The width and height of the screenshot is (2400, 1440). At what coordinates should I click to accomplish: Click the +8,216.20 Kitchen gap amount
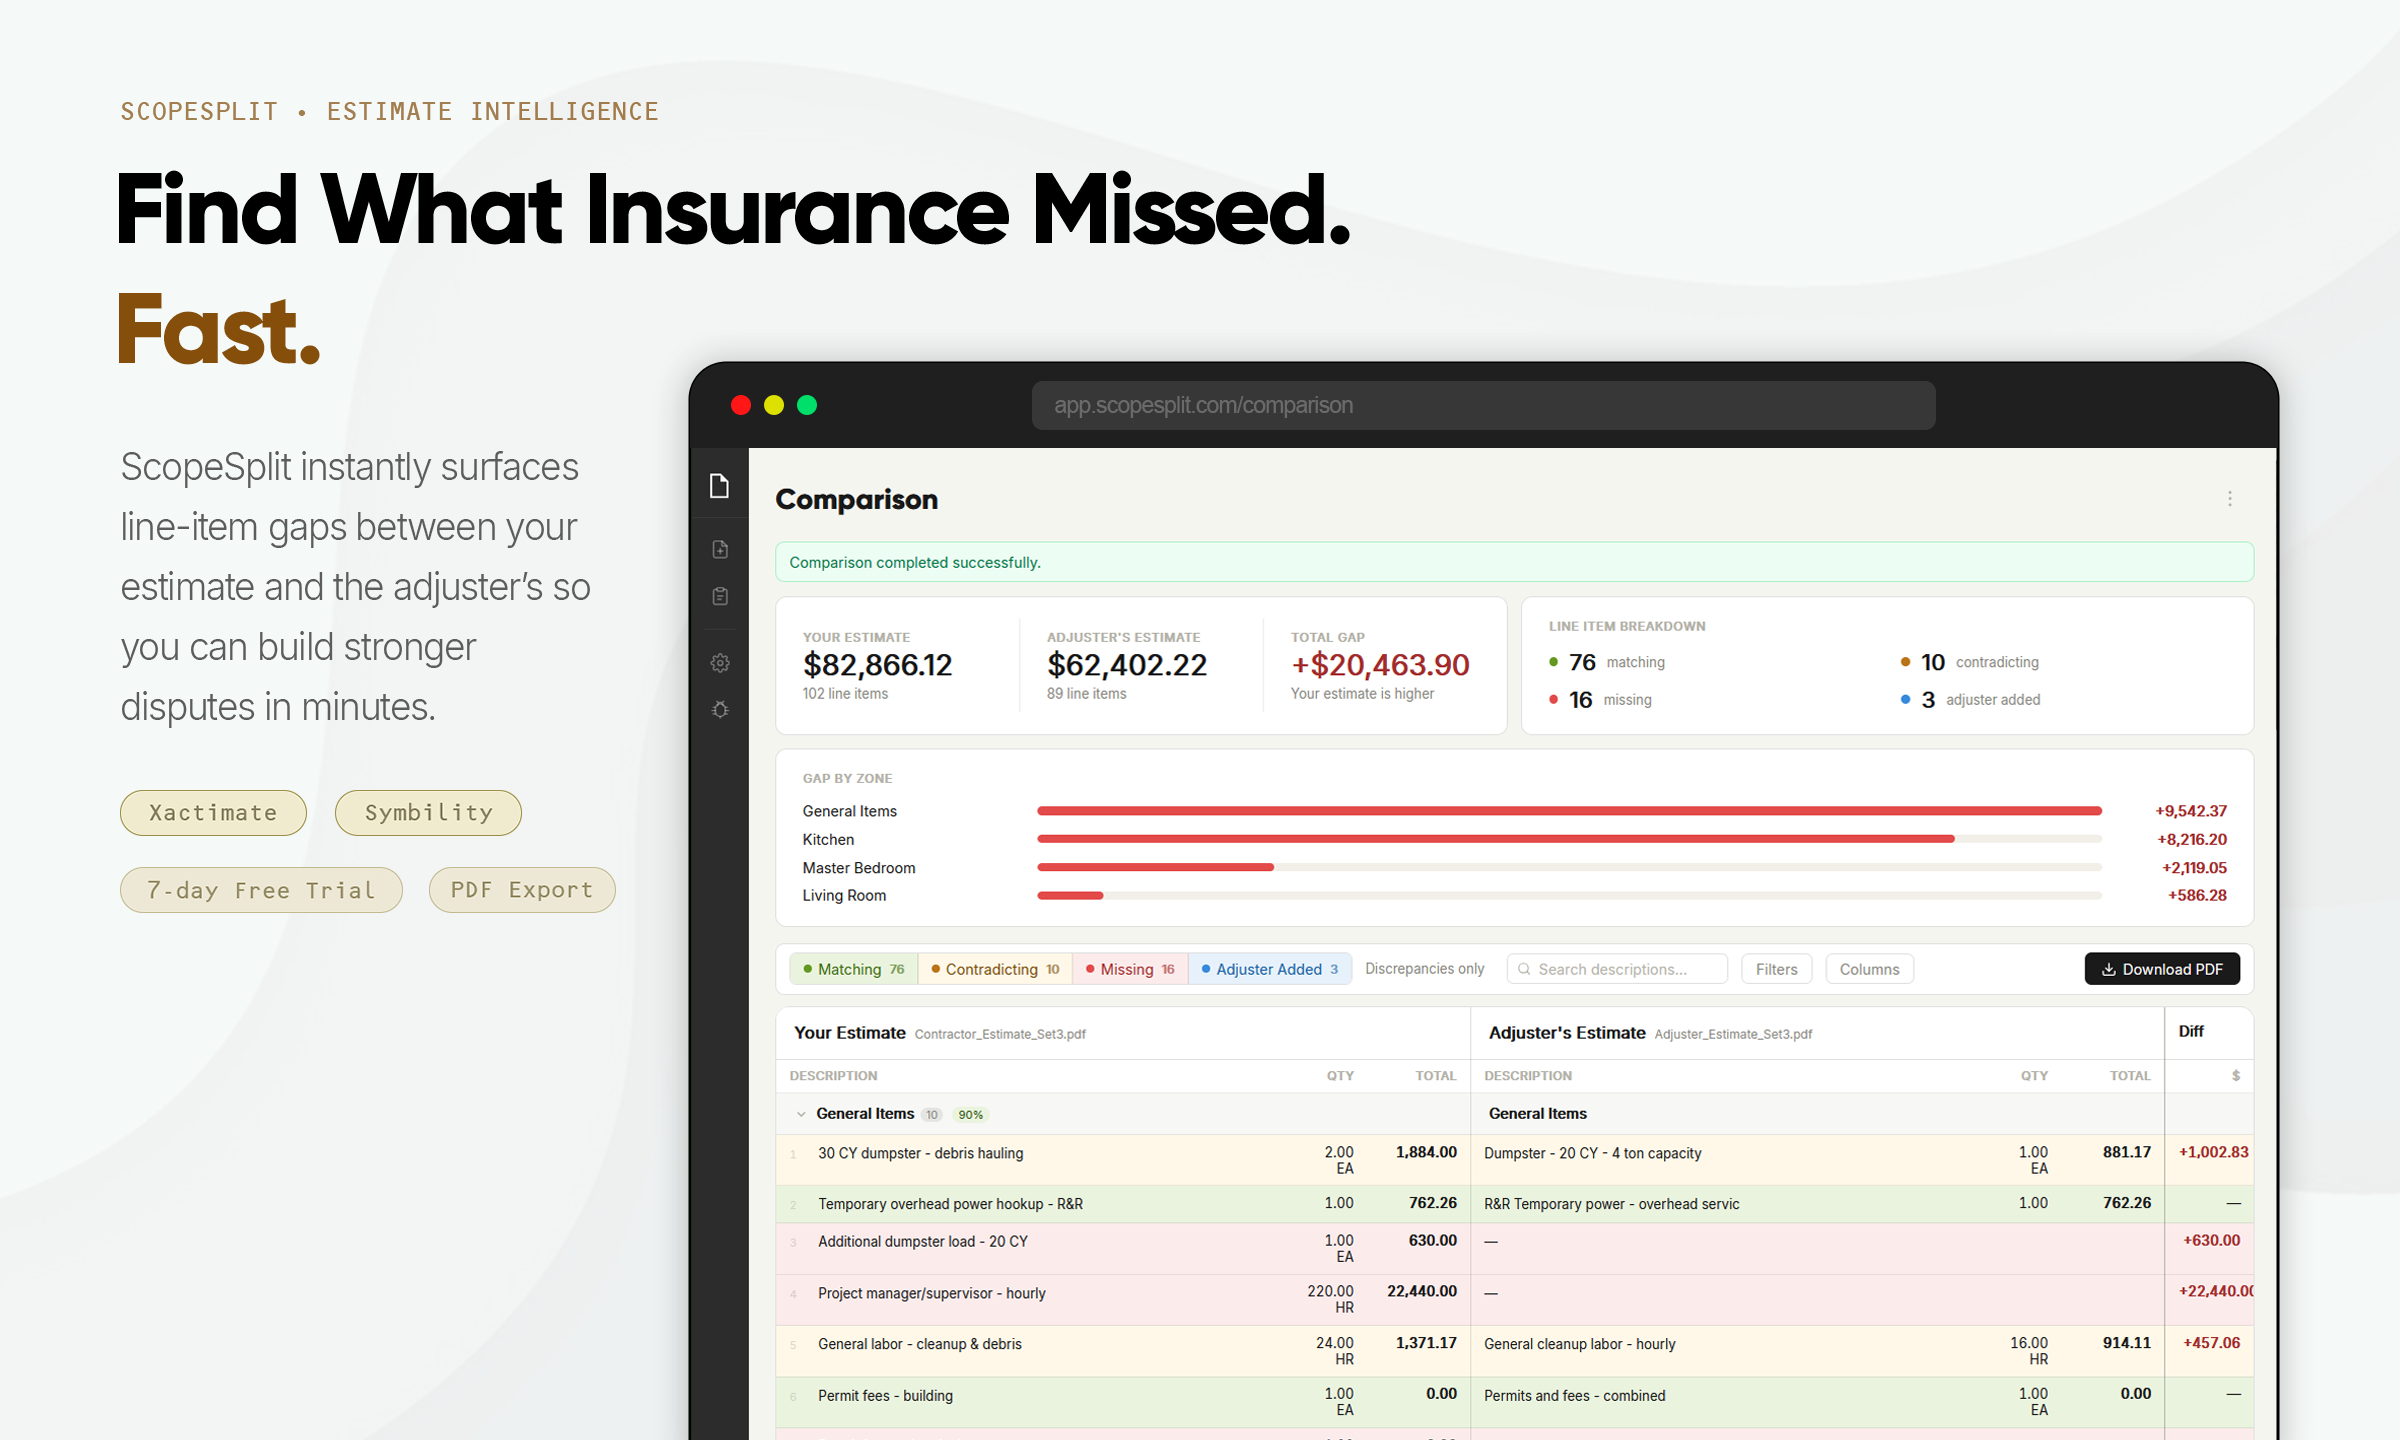pyautogui.click(x=2191, y=839)
